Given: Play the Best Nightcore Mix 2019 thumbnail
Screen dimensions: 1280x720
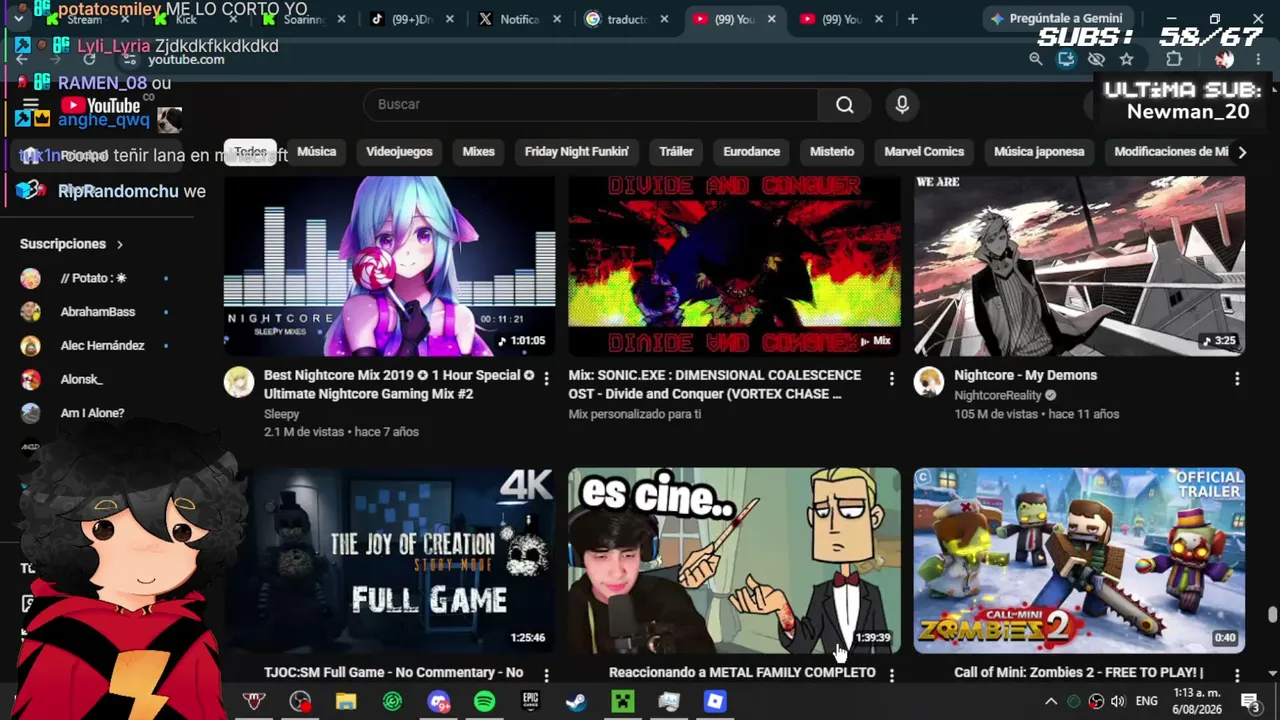Looking at the screenshot, I should click(389, 266).
